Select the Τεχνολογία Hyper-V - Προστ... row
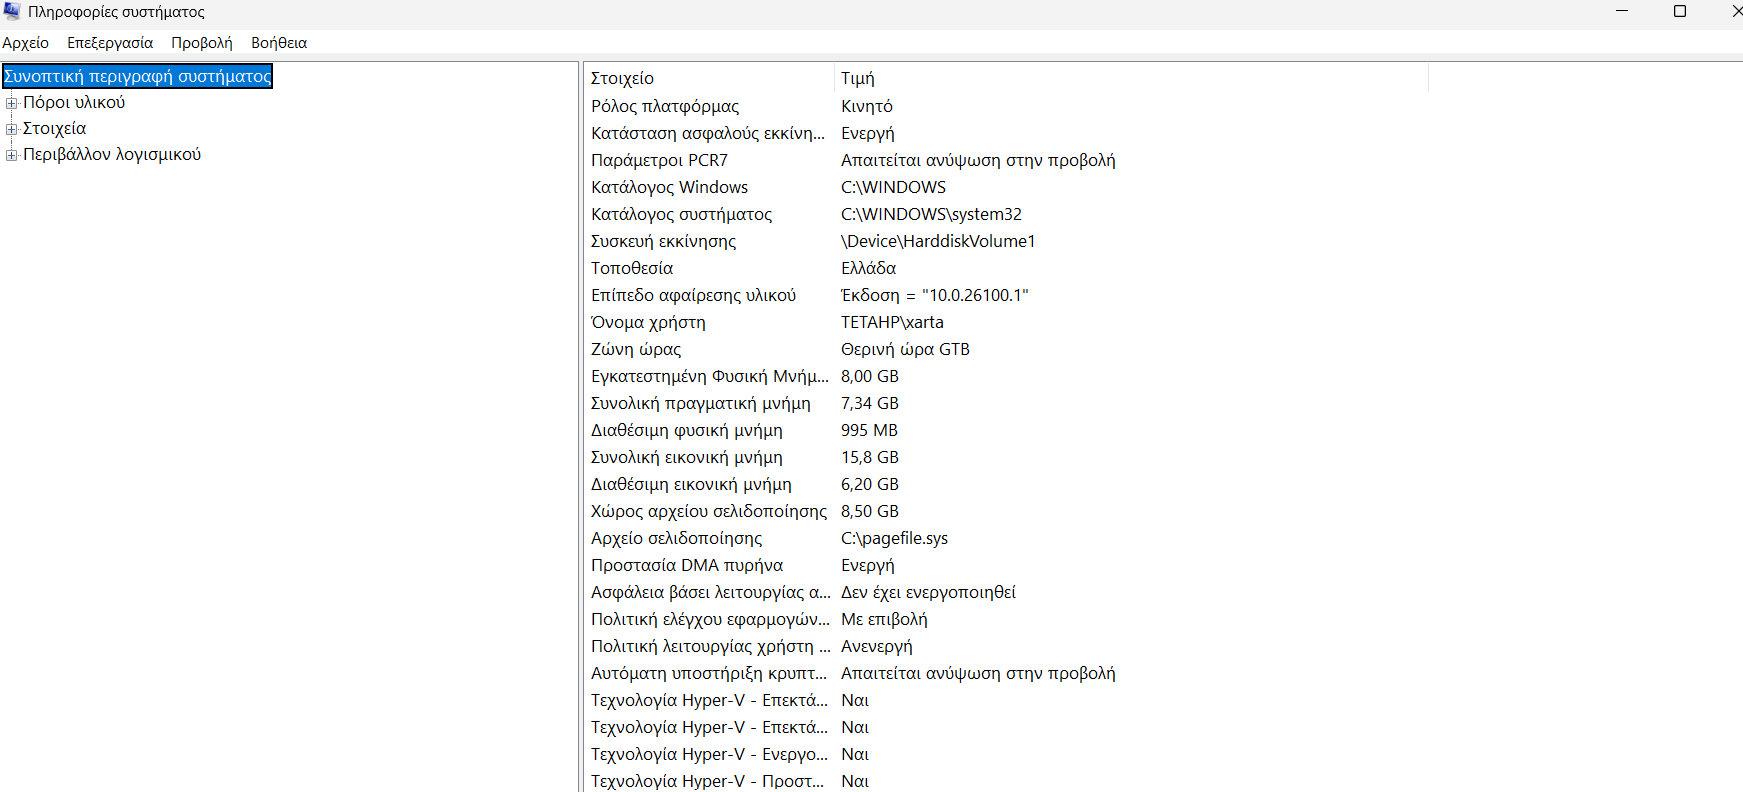The height and width of the screenshot is (792, 1743). click(x=1006, y=781)
